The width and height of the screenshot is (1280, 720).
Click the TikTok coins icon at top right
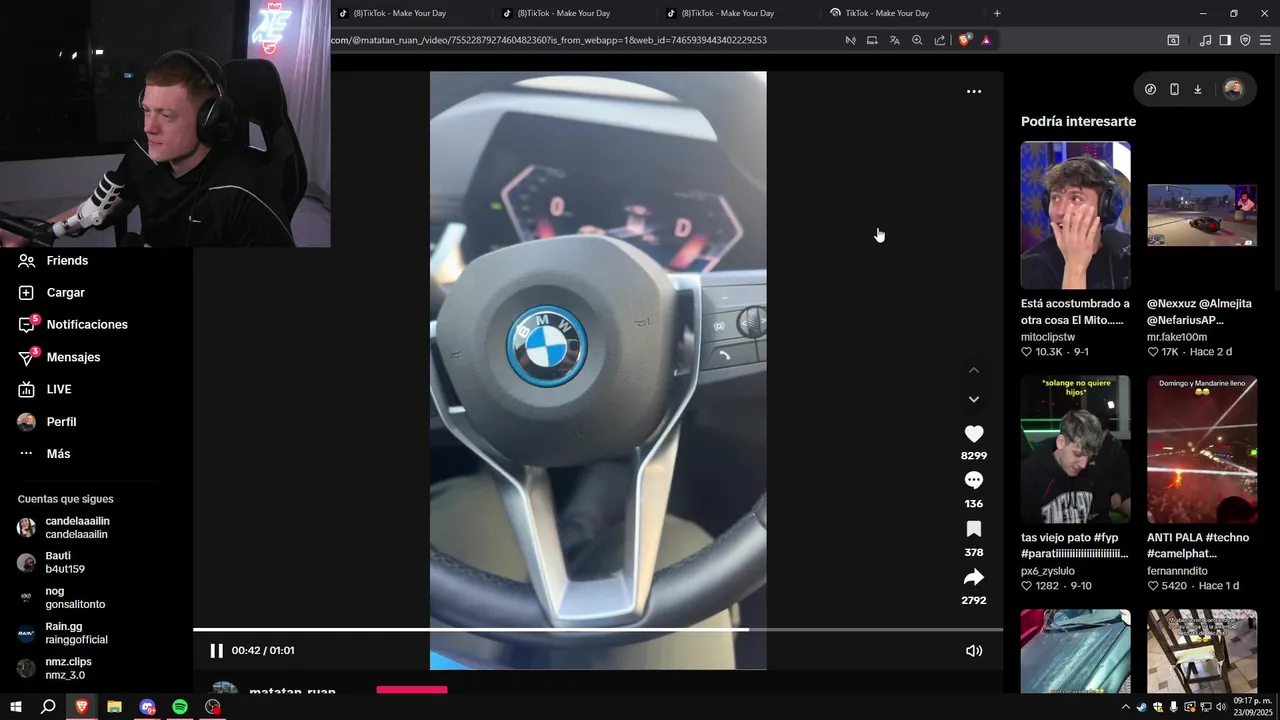coord(1150,89)
